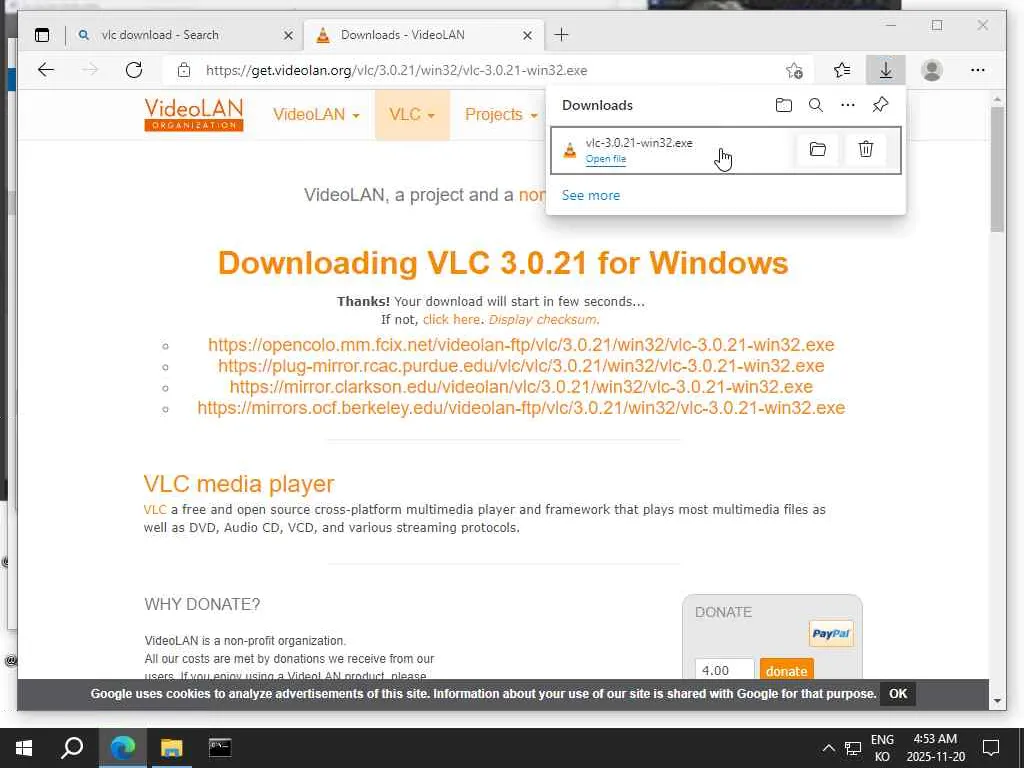Click the address bar URL
This screenshot has height=768, width=1024.
pyautogui.click(x=396, y=71)
